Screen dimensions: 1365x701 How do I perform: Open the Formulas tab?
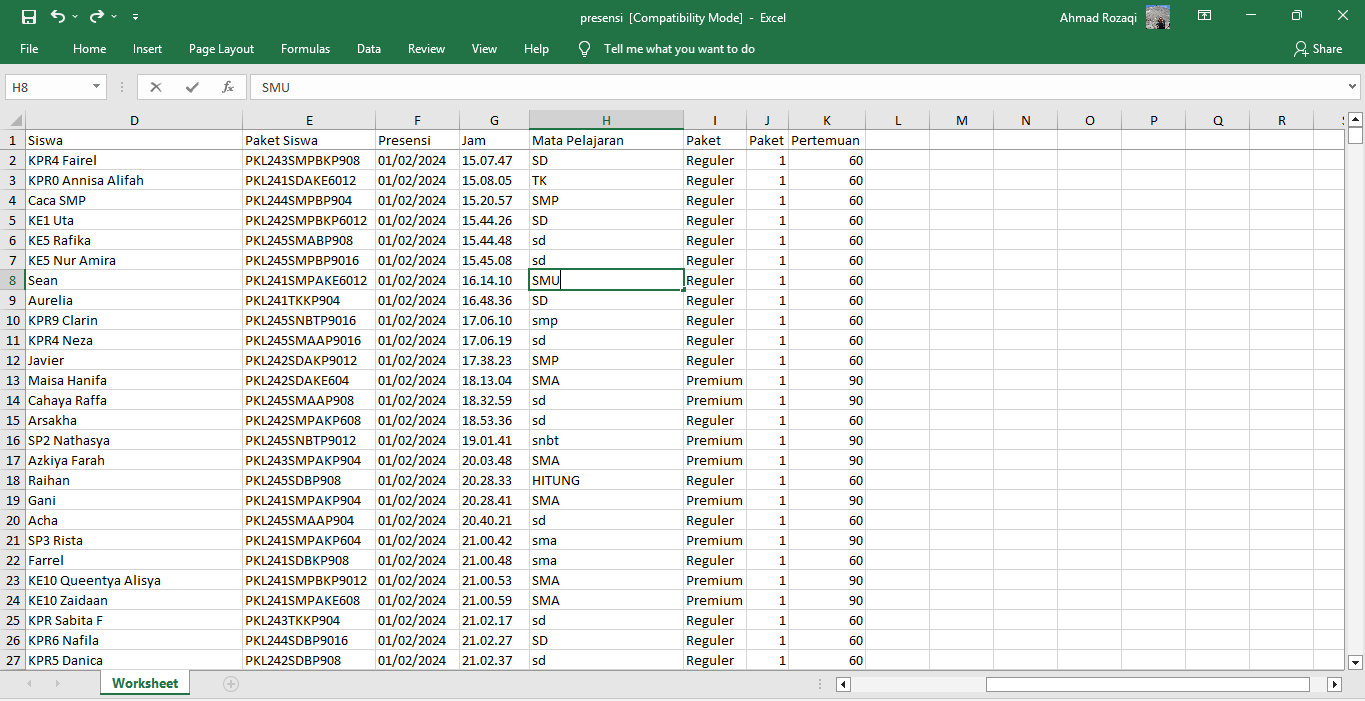[x=305, y=49]
